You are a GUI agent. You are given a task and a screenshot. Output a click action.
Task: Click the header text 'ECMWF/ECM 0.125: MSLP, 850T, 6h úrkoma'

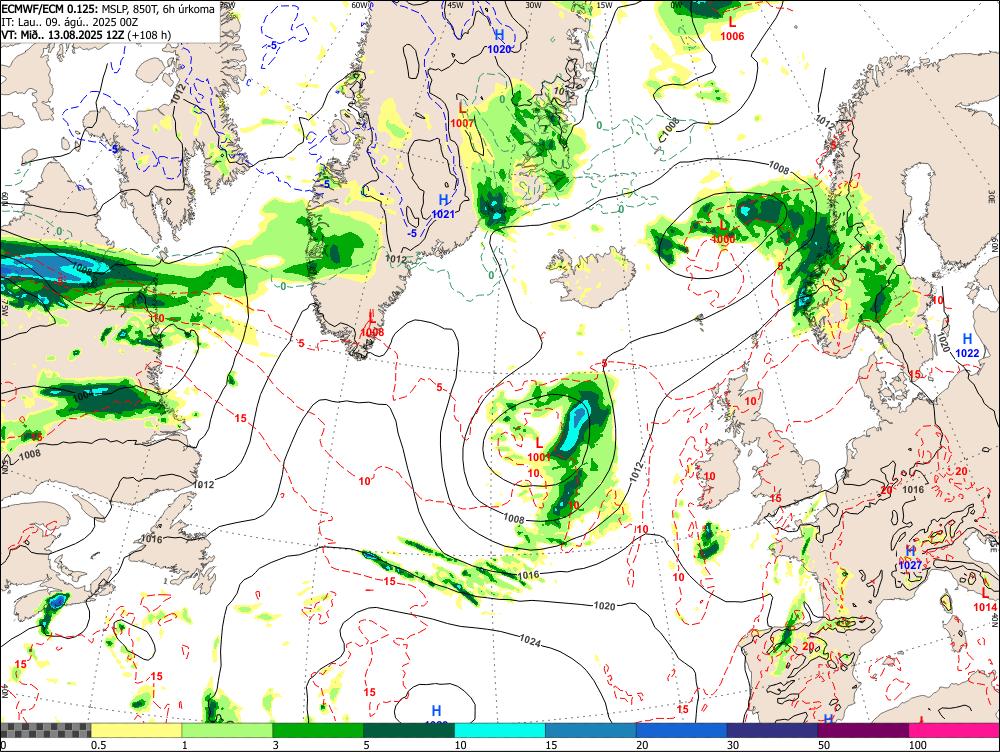tap(108, 10)
